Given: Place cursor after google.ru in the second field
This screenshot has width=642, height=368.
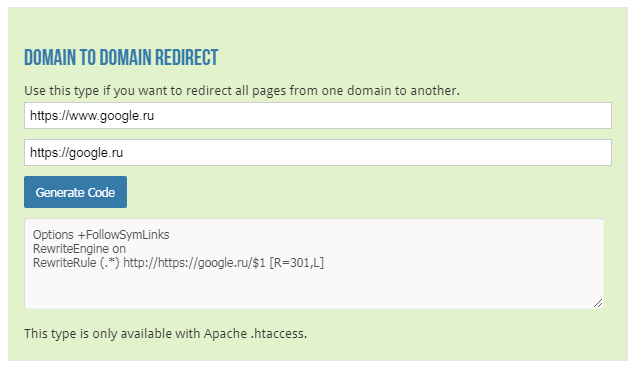Looking at the screenshot, I should (123, 153).
